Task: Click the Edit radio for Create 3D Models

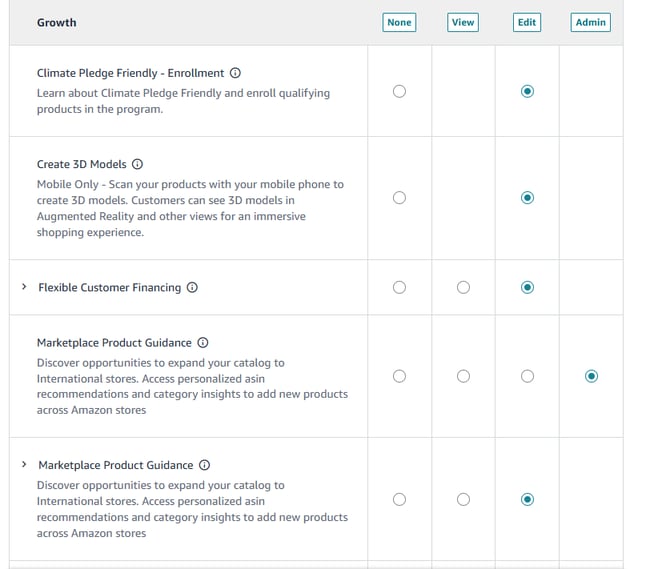Action: [x=527, y=198]
